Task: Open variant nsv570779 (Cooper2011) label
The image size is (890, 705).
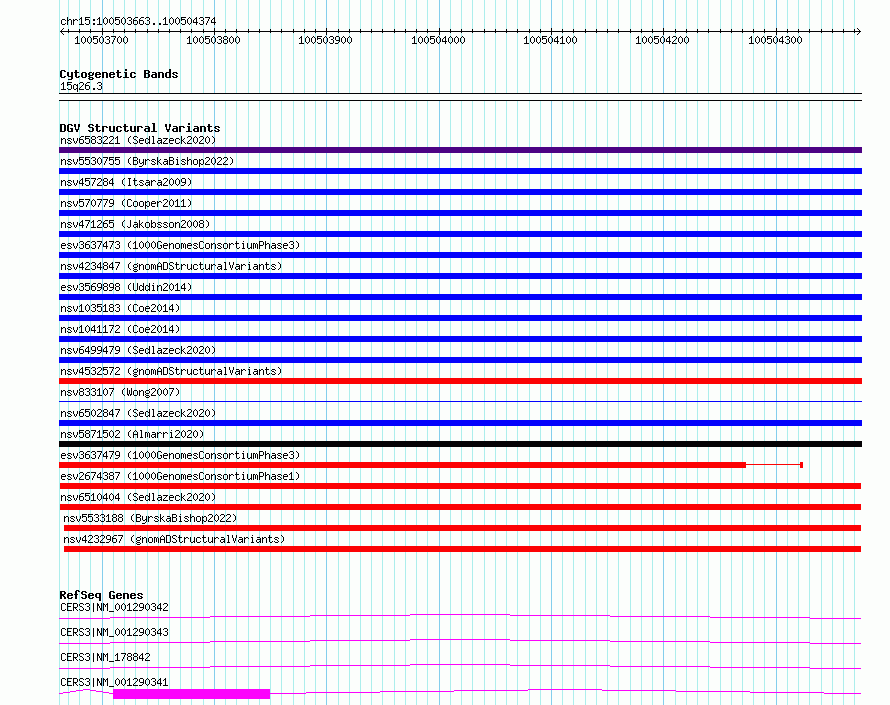Action: 126,203
